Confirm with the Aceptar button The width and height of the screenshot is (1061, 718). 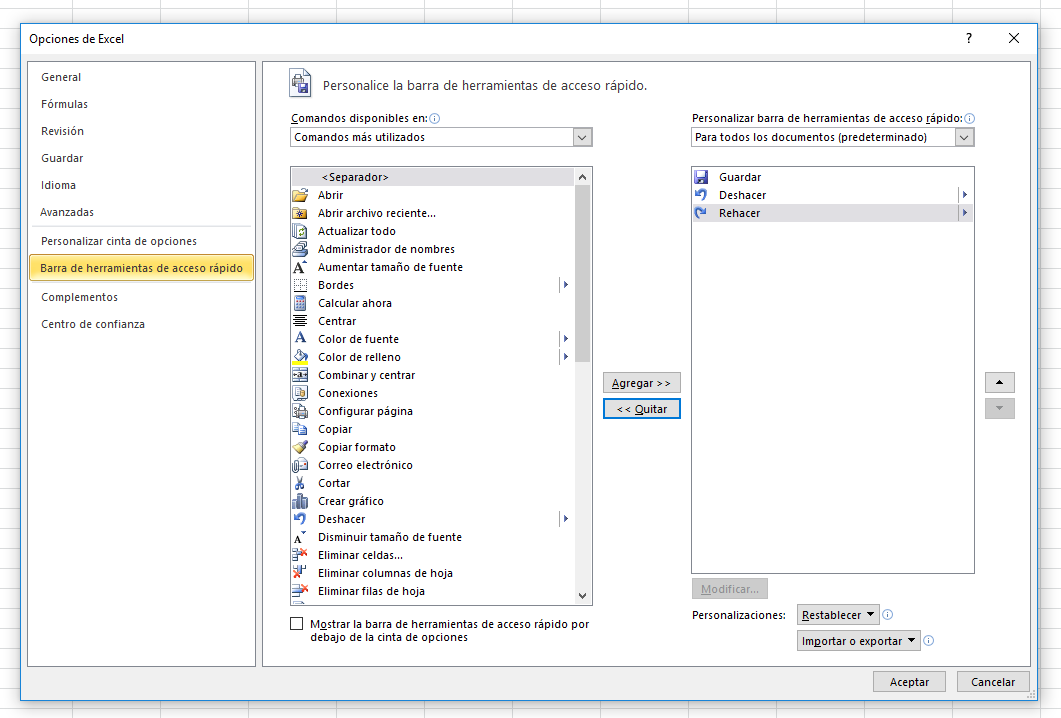click(909, 681)
